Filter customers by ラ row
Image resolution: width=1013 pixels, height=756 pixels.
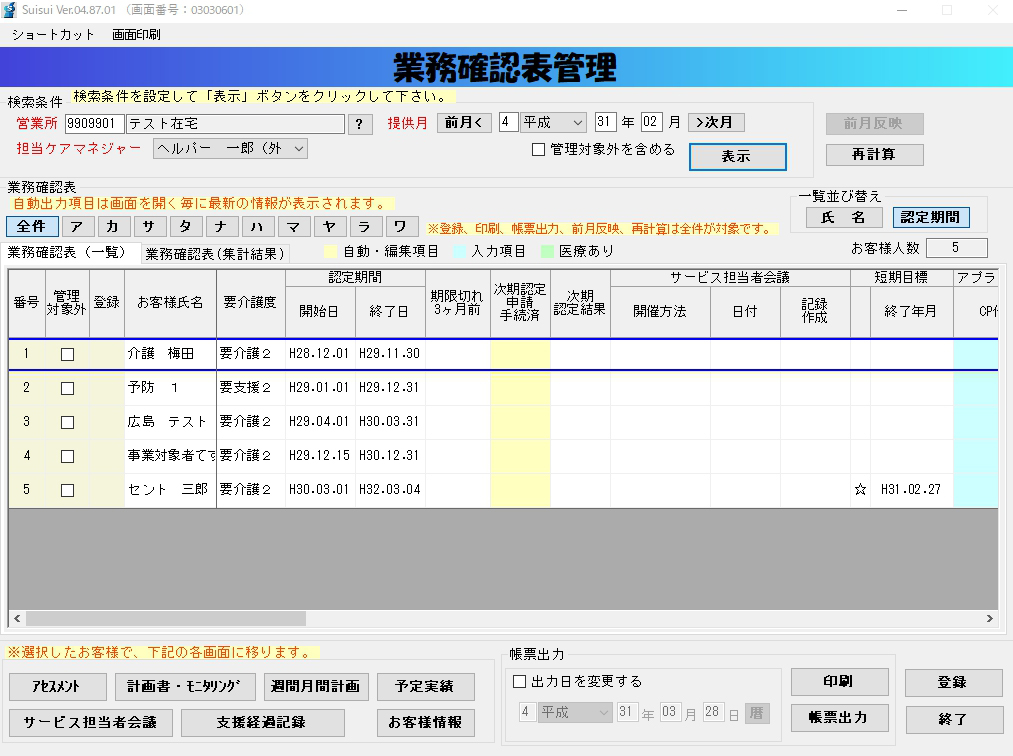tap(365, 227)
